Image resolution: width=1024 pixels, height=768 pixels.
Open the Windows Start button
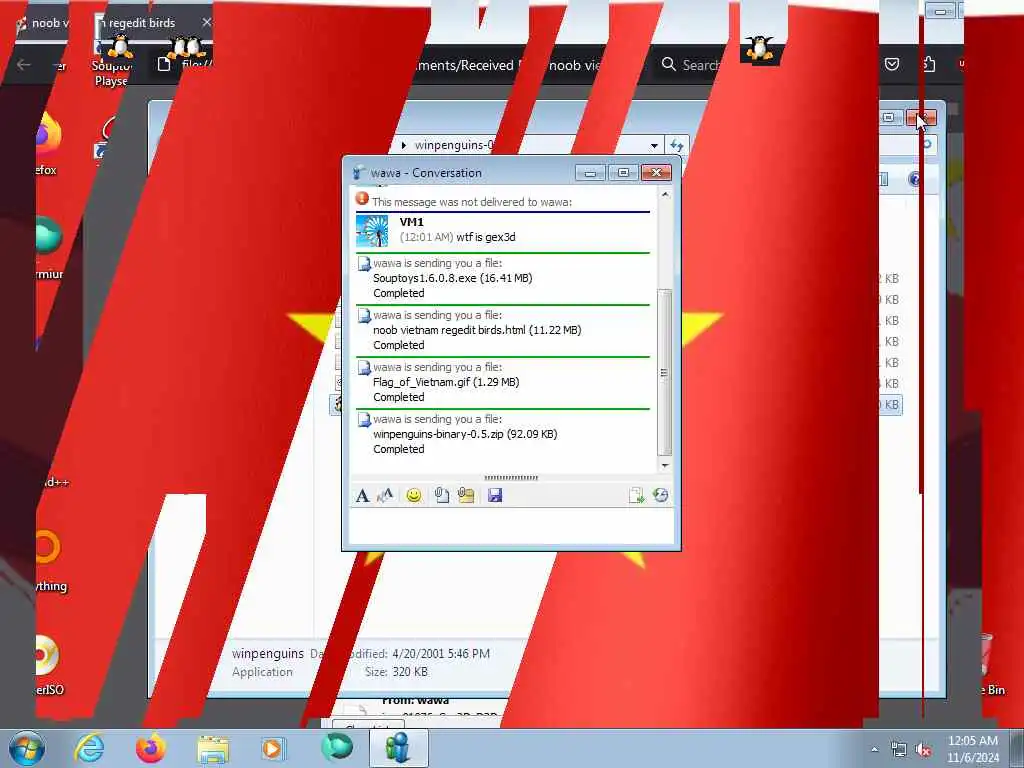(x=26, y=748)
